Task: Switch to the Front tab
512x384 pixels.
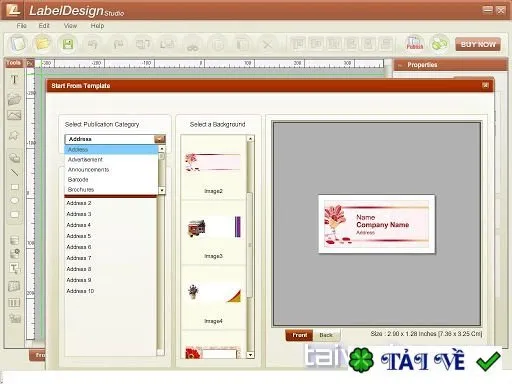Action: (x=299, y=335)
